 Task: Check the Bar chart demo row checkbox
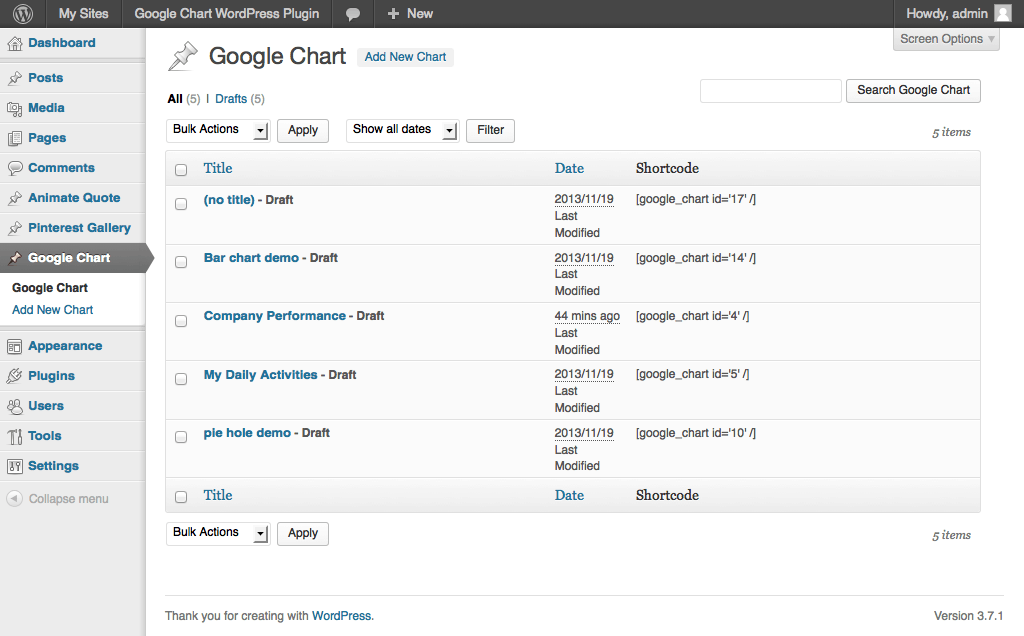(181, 262)
